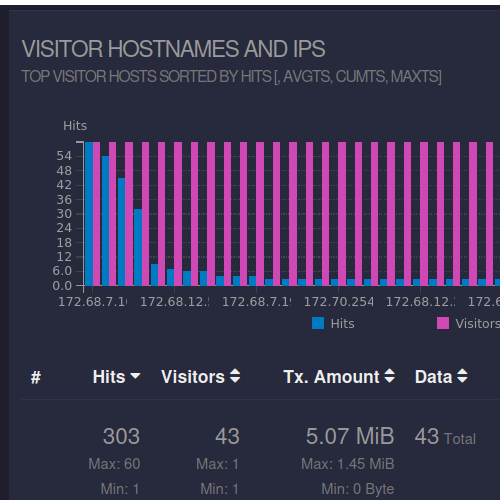500x500 pixels.
Task: Toggle the blue Hits legend swatch
Action: [x=318, y=323]
